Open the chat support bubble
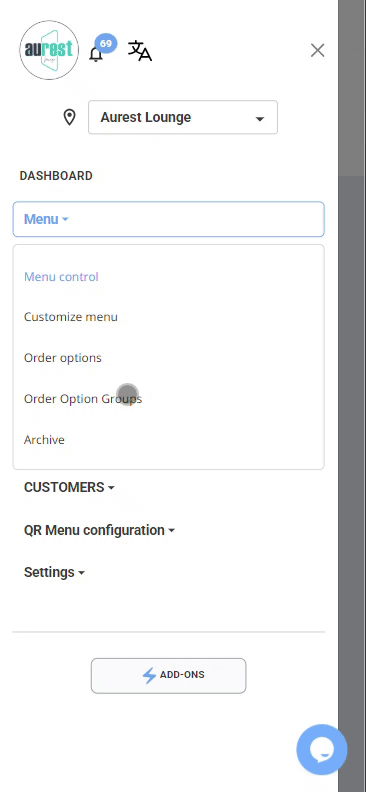 [x=322, y=750]
